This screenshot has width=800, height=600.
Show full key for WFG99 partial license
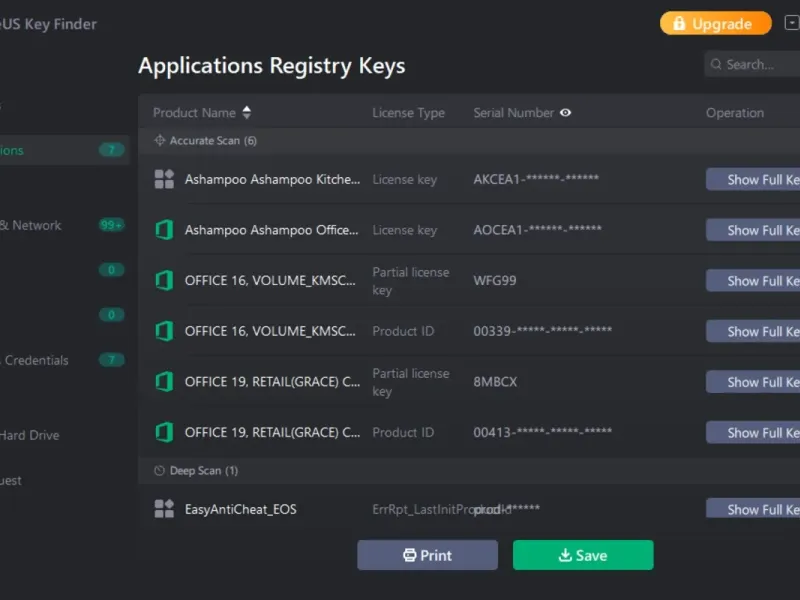753,280
